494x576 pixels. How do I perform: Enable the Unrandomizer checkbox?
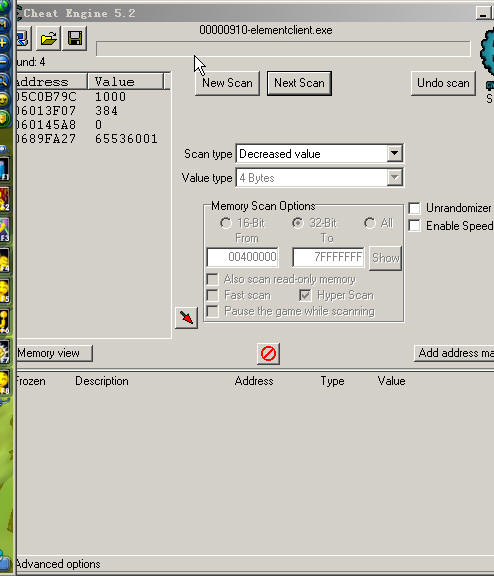(414, 208)
